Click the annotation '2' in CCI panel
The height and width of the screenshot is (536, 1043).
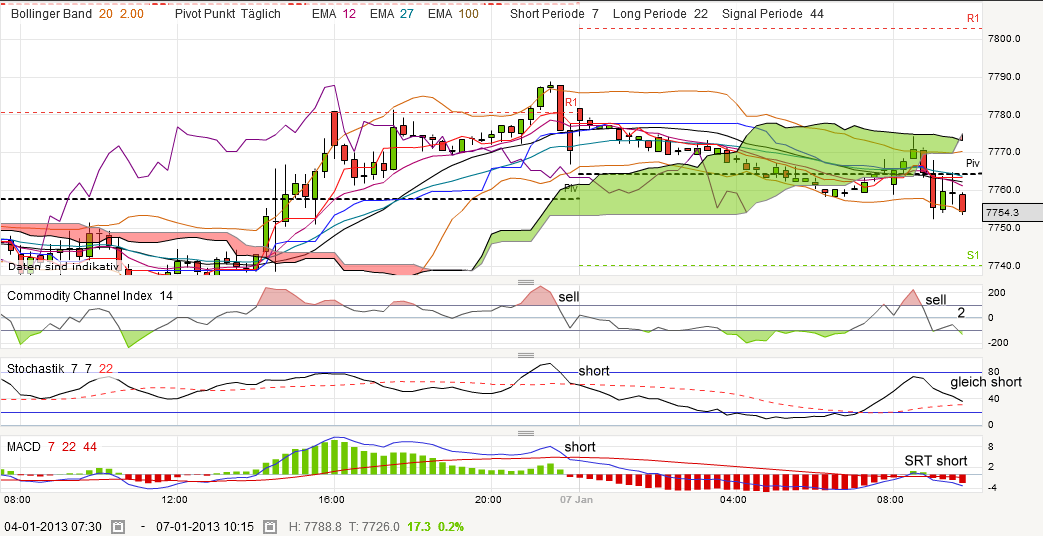[961, 313]
